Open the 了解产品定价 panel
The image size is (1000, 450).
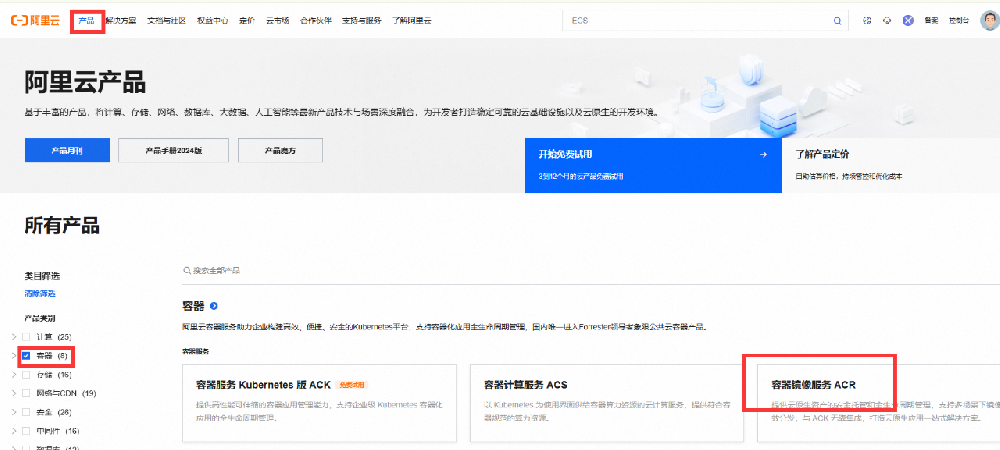pos(891,166)
